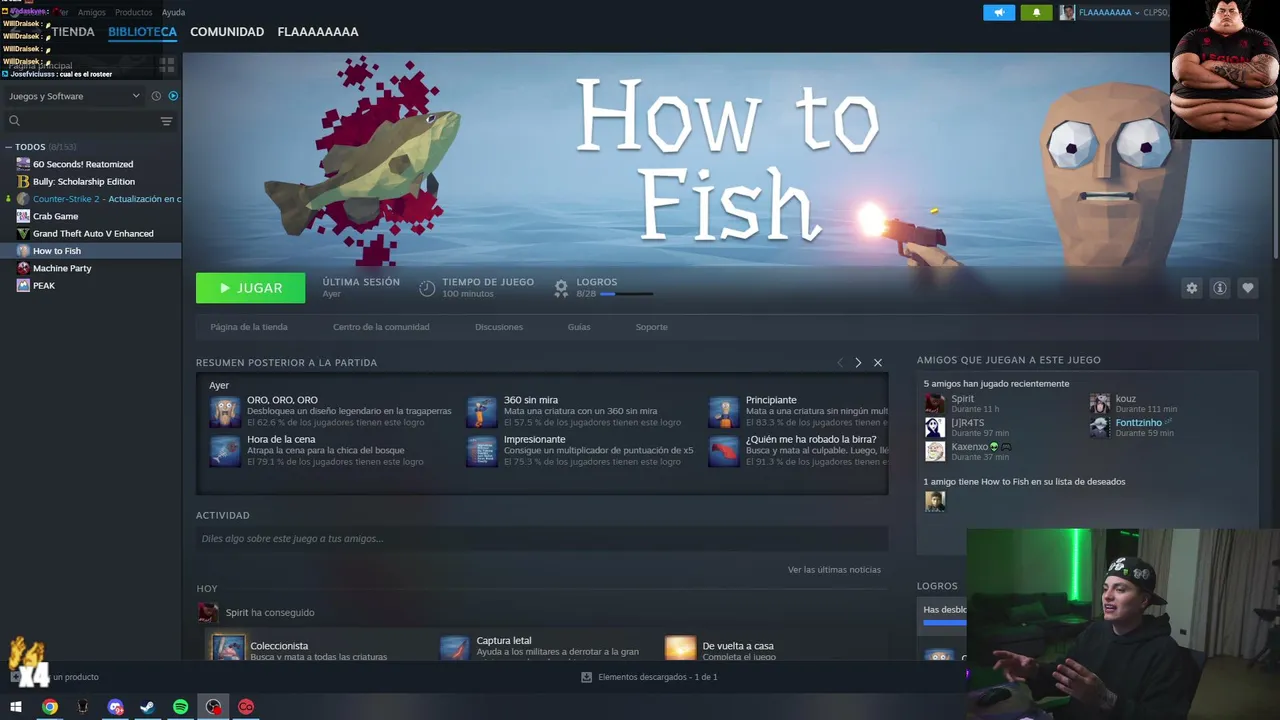This screenshot has width=1280, height=720.
Task: Toggle sort by recent clock icon
Action: tap(156, 96)
